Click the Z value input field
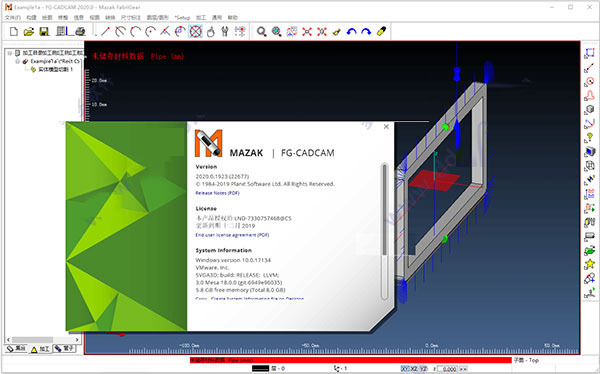Image resolution: width=600 pixels, height=374 pixels. [x=447, y=369]
